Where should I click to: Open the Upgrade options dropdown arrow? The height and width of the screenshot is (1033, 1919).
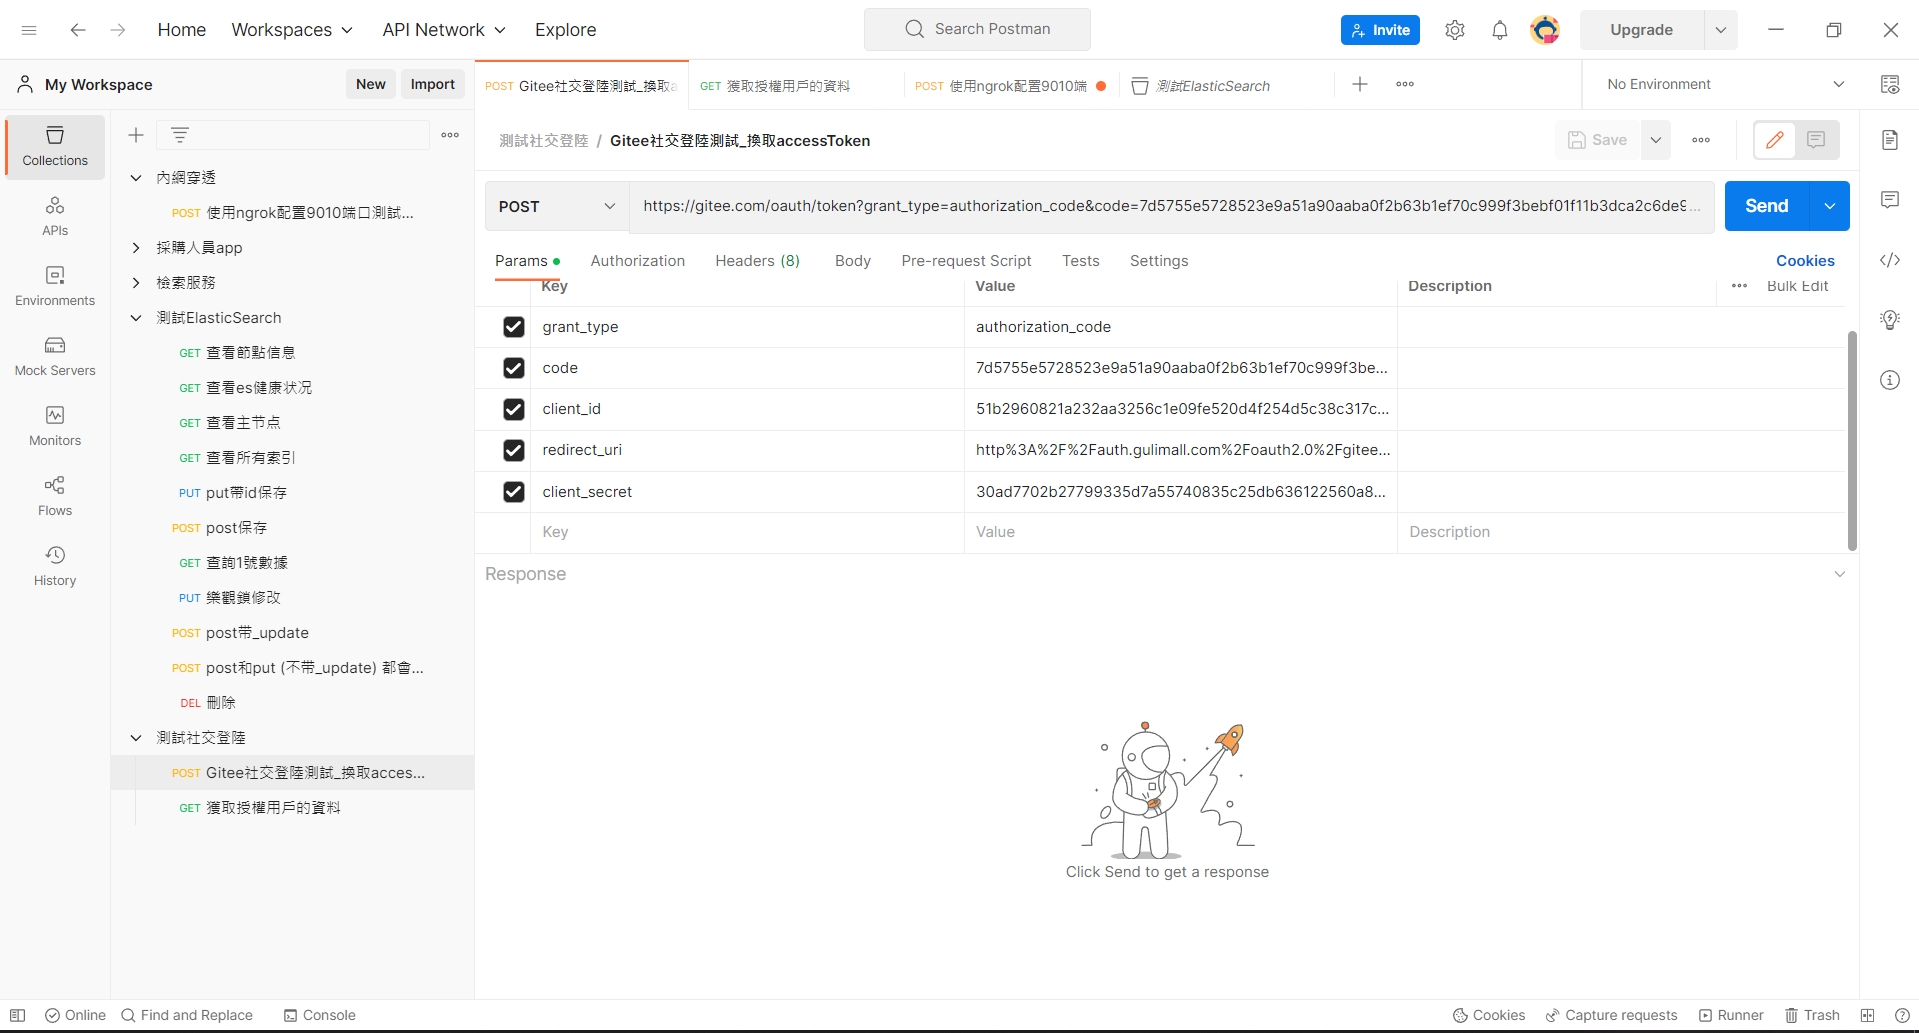point(1721,30)
